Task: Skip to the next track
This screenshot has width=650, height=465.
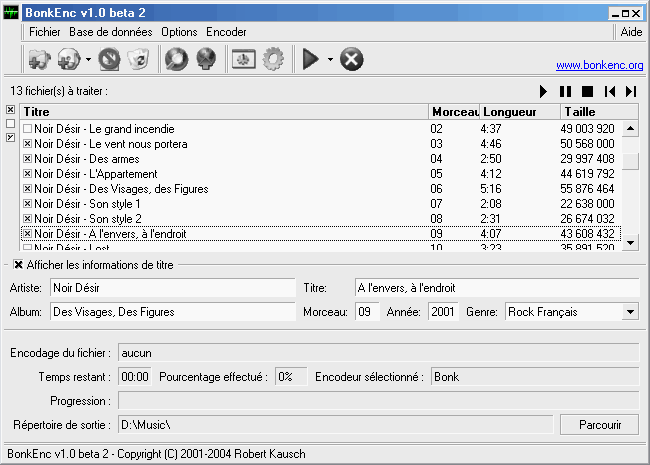Action: [x=631, y=91]
